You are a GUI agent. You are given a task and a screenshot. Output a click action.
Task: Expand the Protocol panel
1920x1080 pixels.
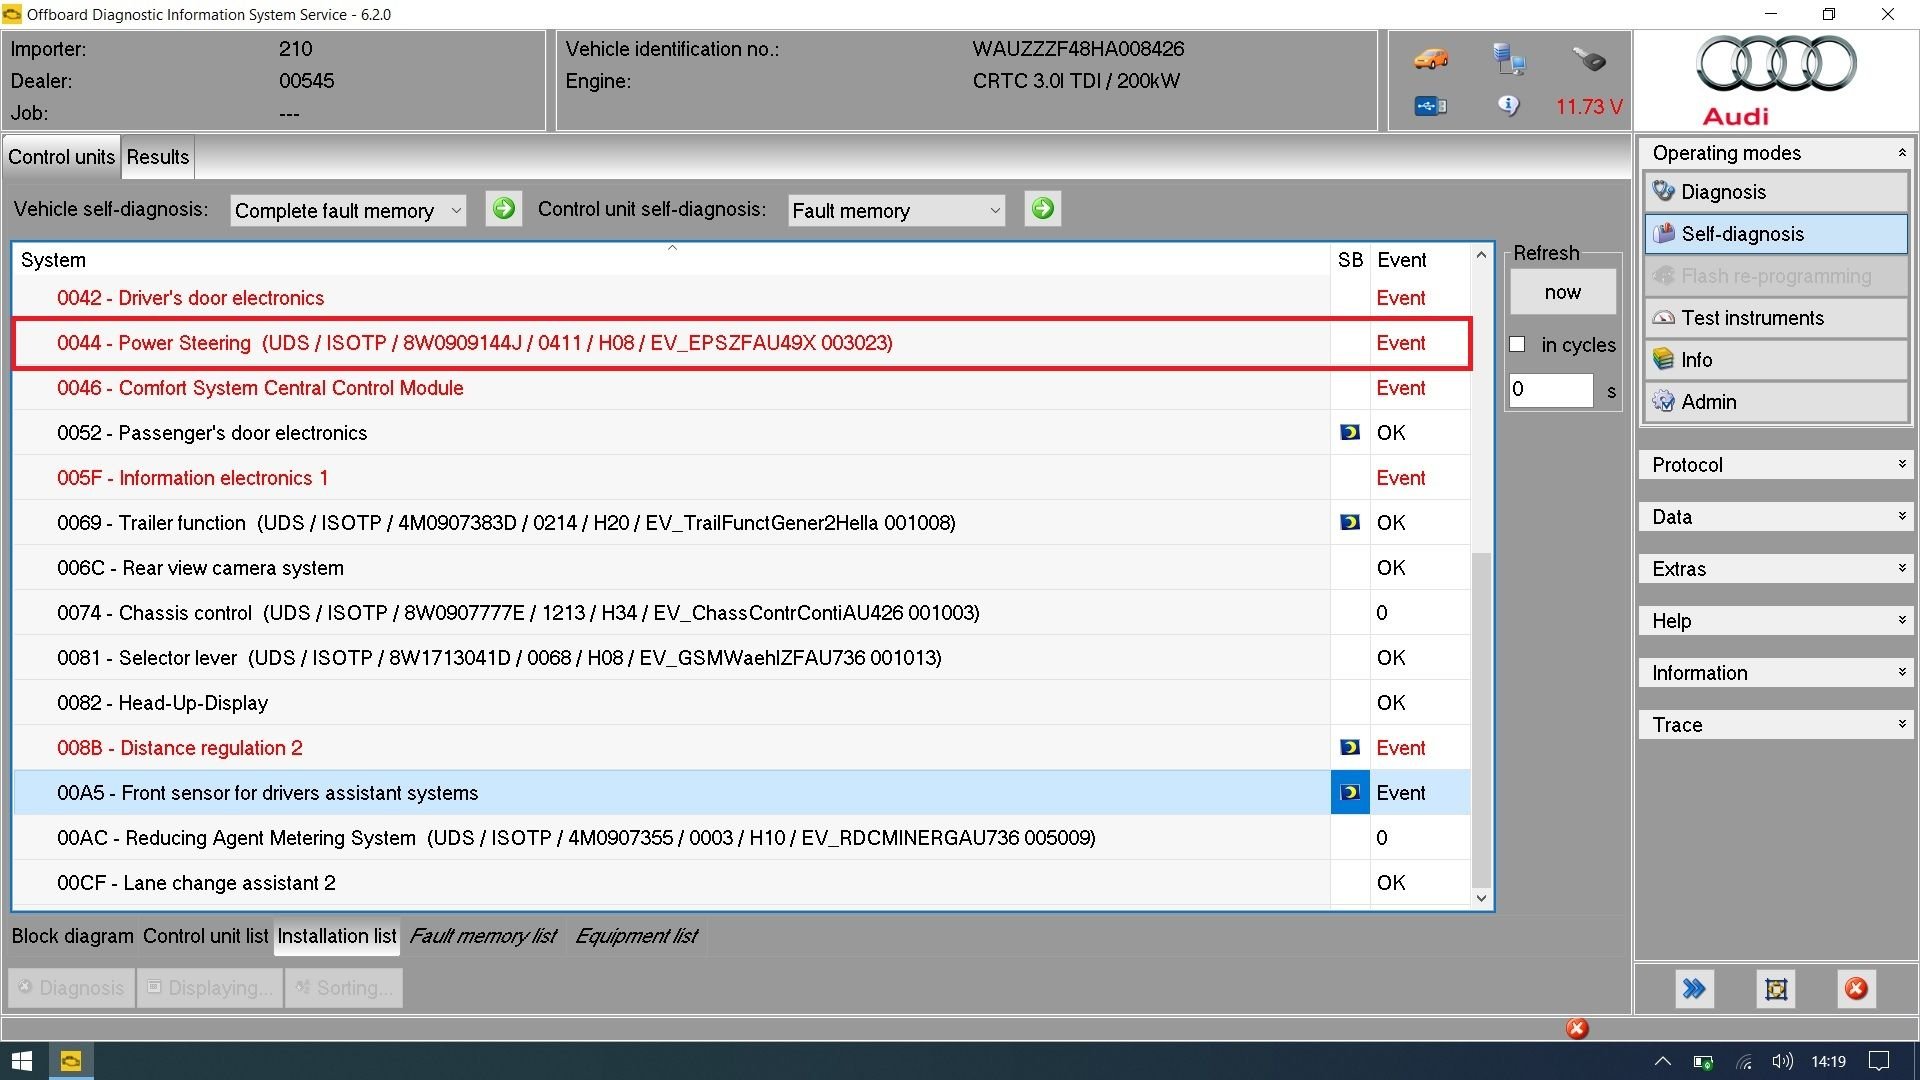[1776, 465]
